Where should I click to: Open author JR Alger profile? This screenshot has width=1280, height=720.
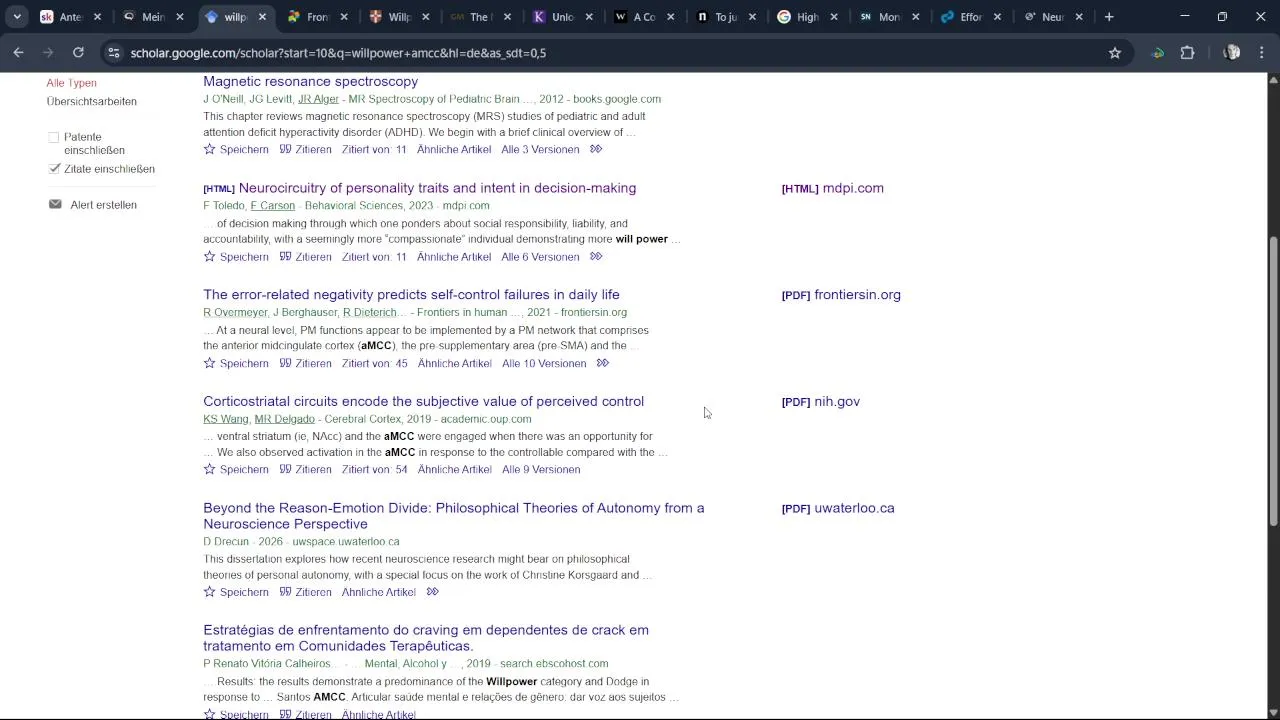(x=318, y=99)
